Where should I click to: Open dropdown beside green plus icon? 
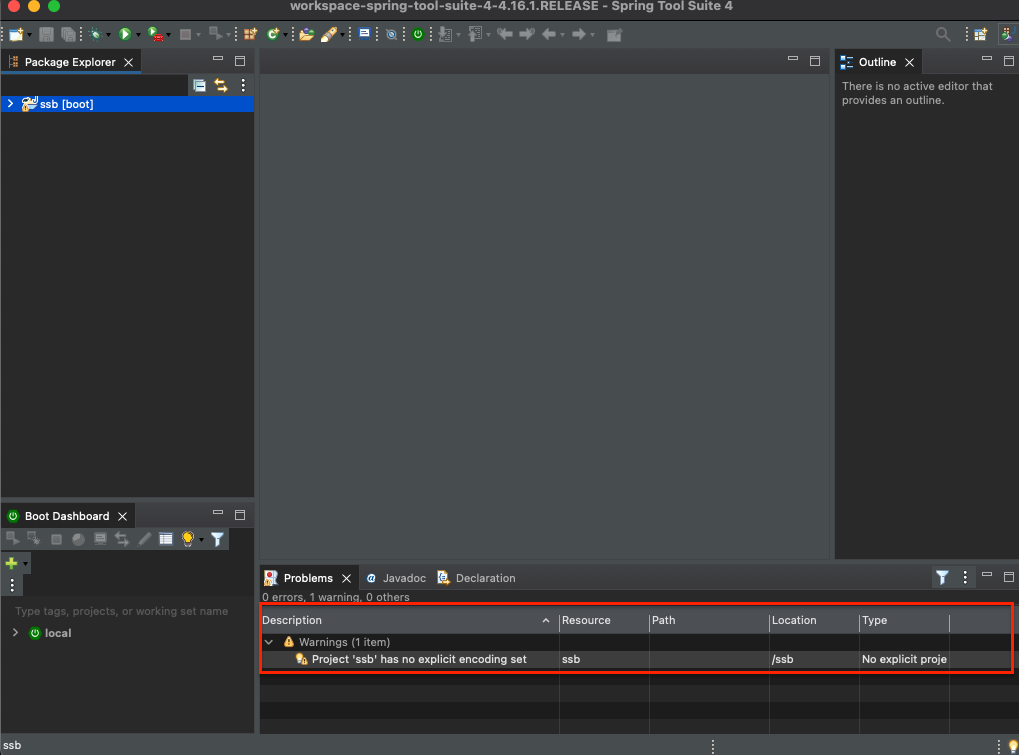click(x=25, y=563)
